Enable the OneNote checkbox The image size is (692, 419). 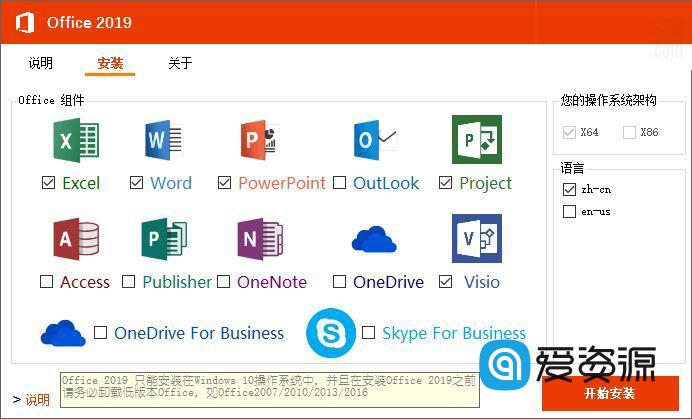tap(223, 281)
